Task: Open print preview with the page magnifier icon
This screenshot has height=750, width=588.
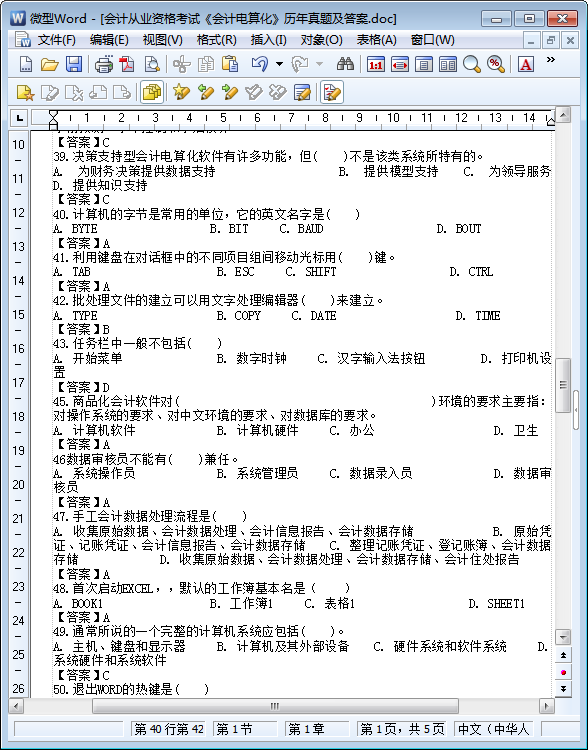Action: 152,64
